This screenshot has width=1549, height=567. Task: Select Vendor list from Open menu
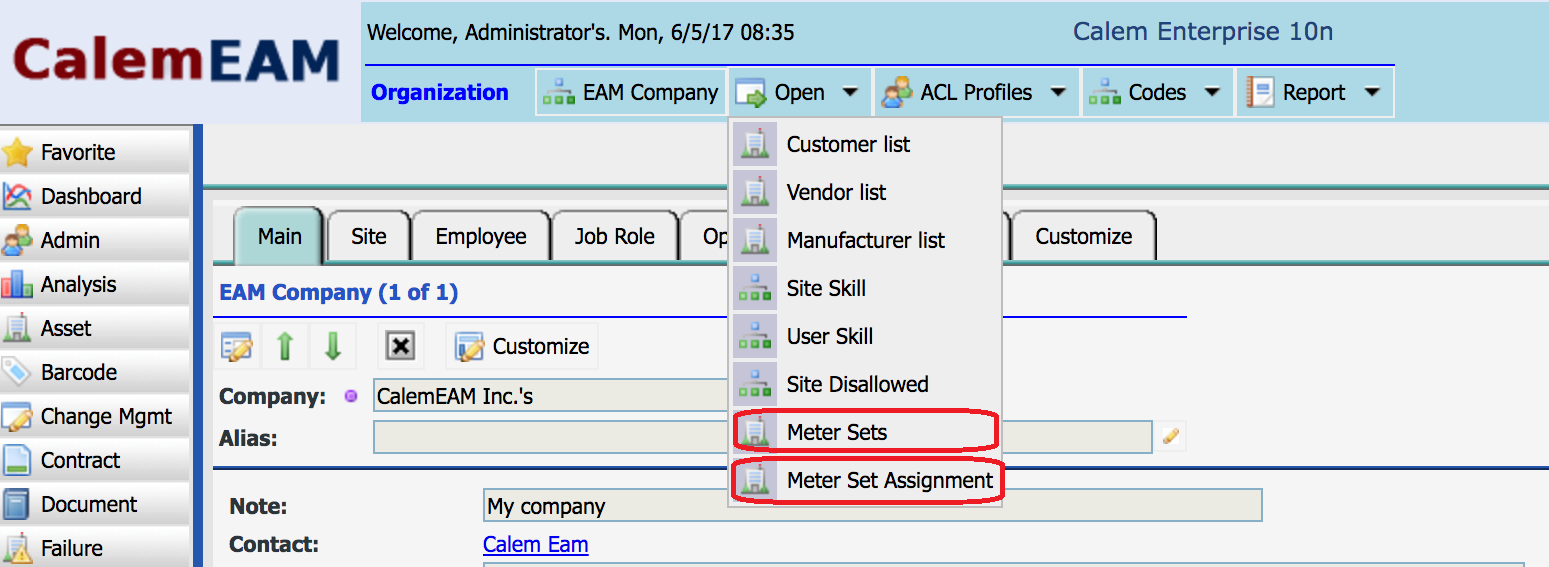(x=865, y=192)
